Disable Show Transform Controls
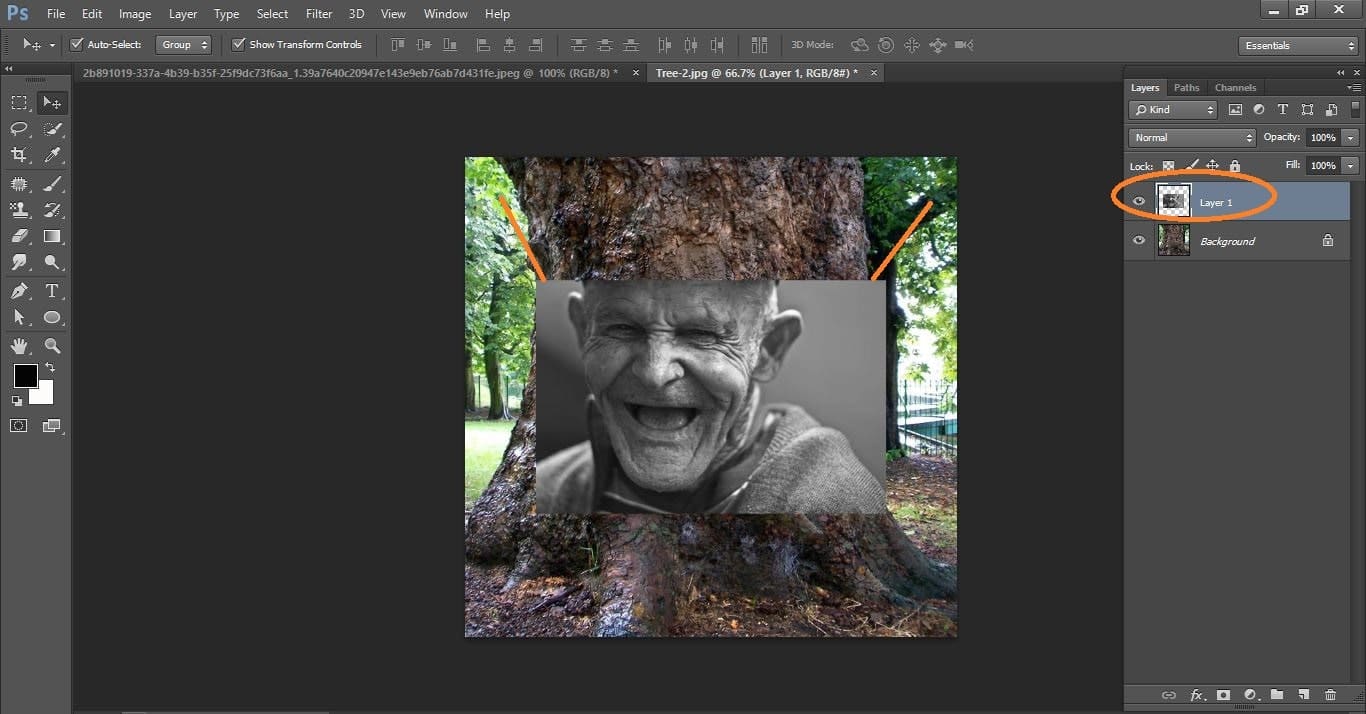 pos(238,44)
